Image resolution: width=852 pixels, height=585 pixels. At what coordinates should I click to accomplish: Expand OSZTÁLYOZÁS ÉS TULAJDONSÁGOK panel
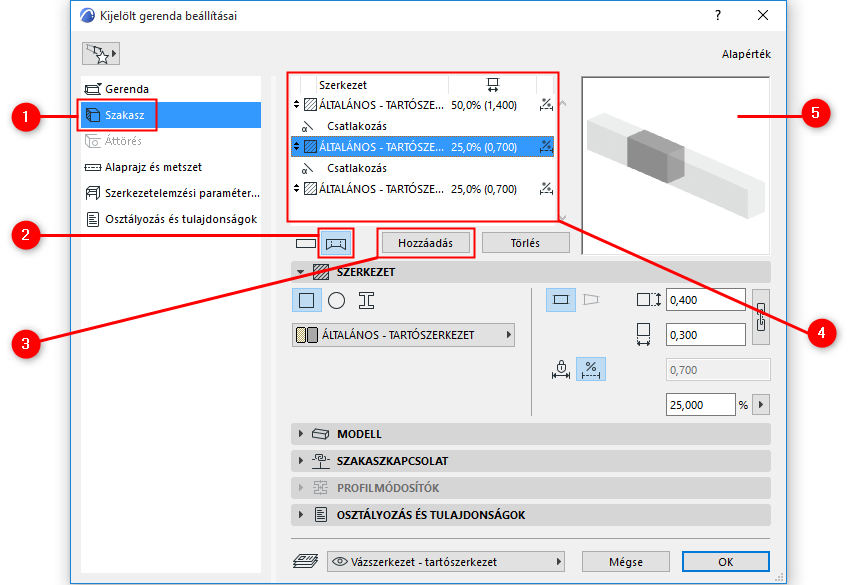pyautogui.click(x=300, y=514)
